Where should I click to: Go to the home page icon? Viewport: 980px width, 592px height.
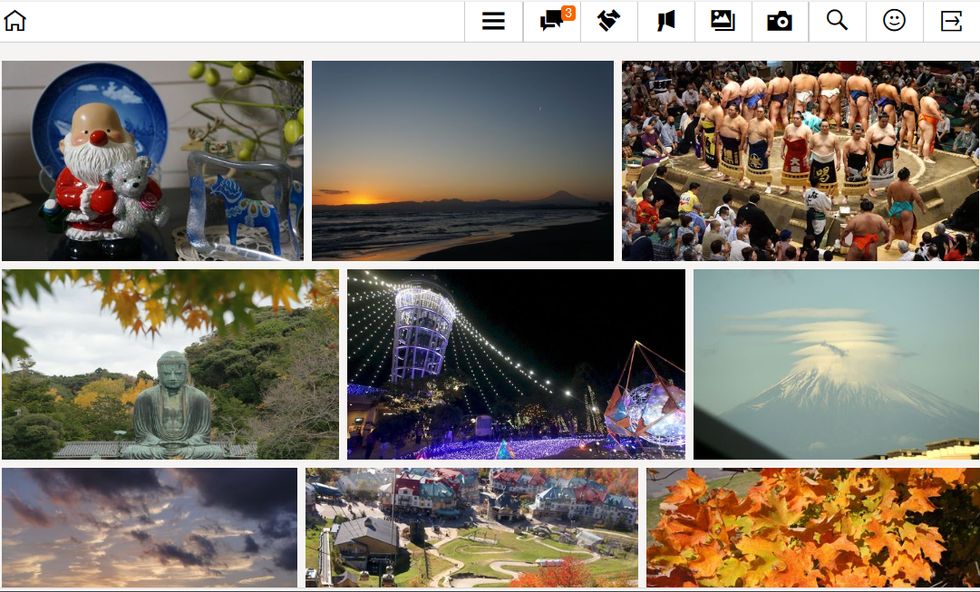point(15,21)
